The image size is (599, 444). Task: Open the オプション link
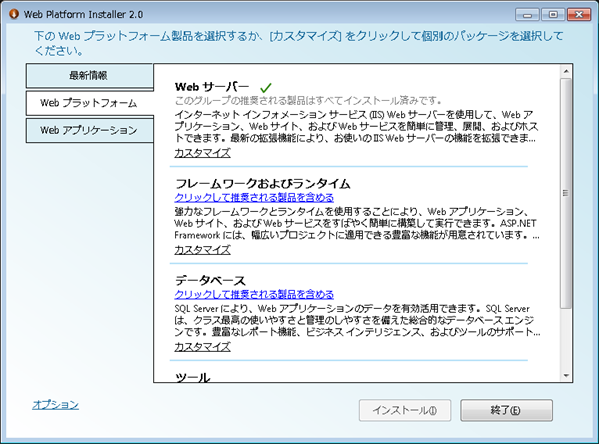pyautogui.click(x=56, y=405)
